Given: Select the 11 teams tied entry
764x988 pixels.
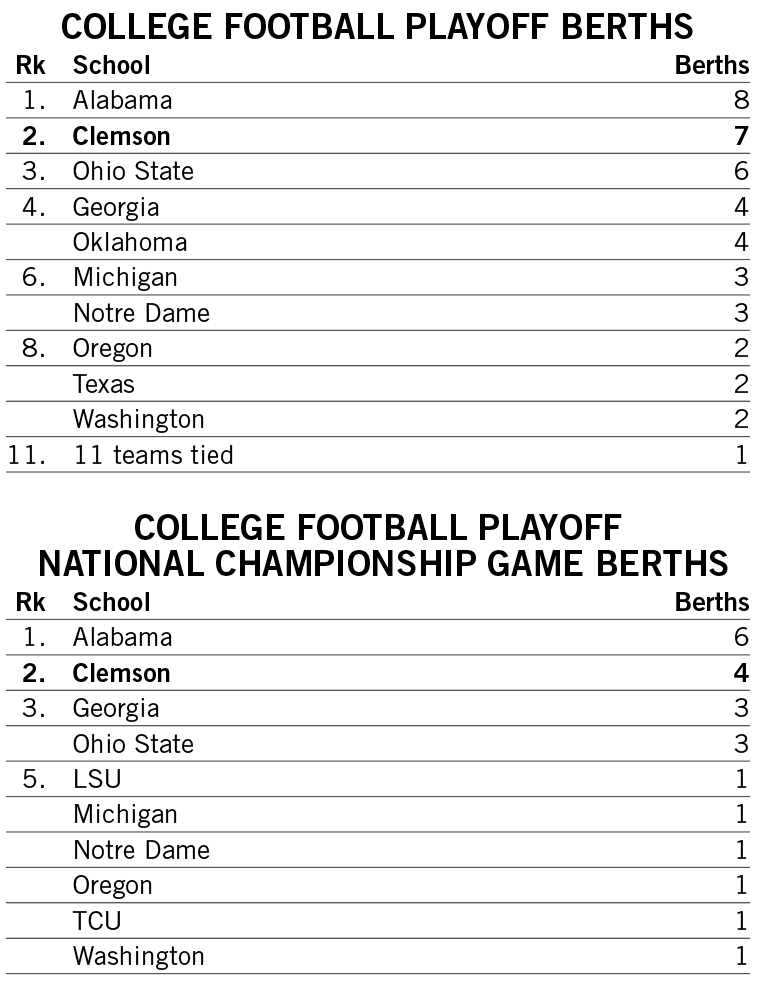Looking at the screenshot, I should pos(153,455).
